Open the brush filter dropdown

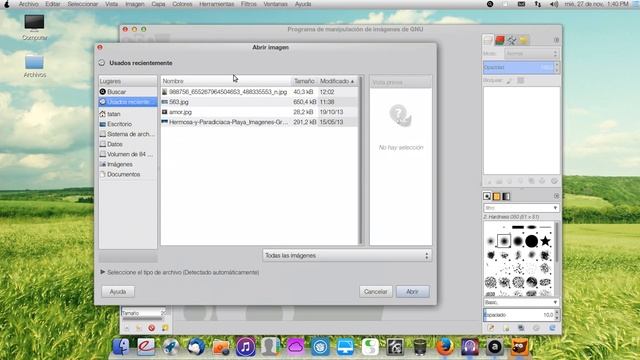coord(521,208)
